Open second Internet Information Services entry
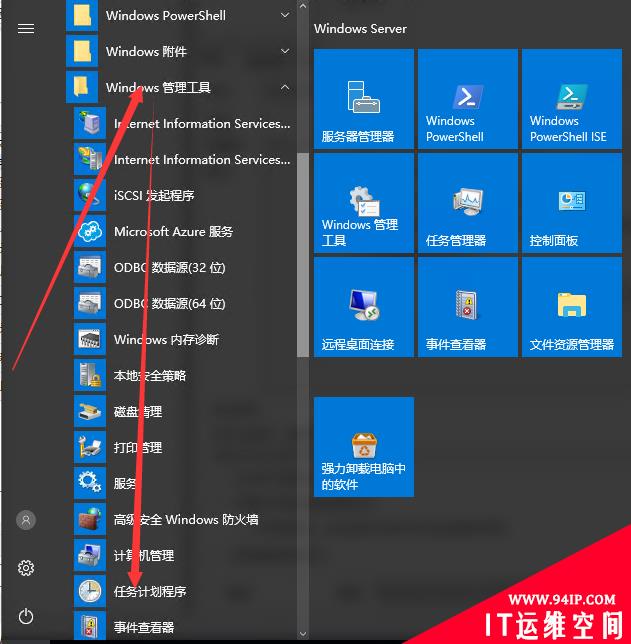Screen dimensions: 631x644 185,159
